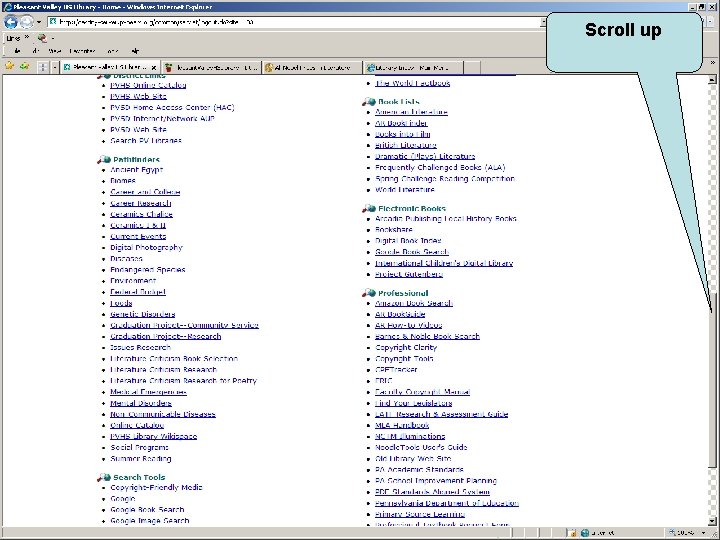Click the security lock icon in status bar
Viewport: 720px width, 540px height.
572,533
